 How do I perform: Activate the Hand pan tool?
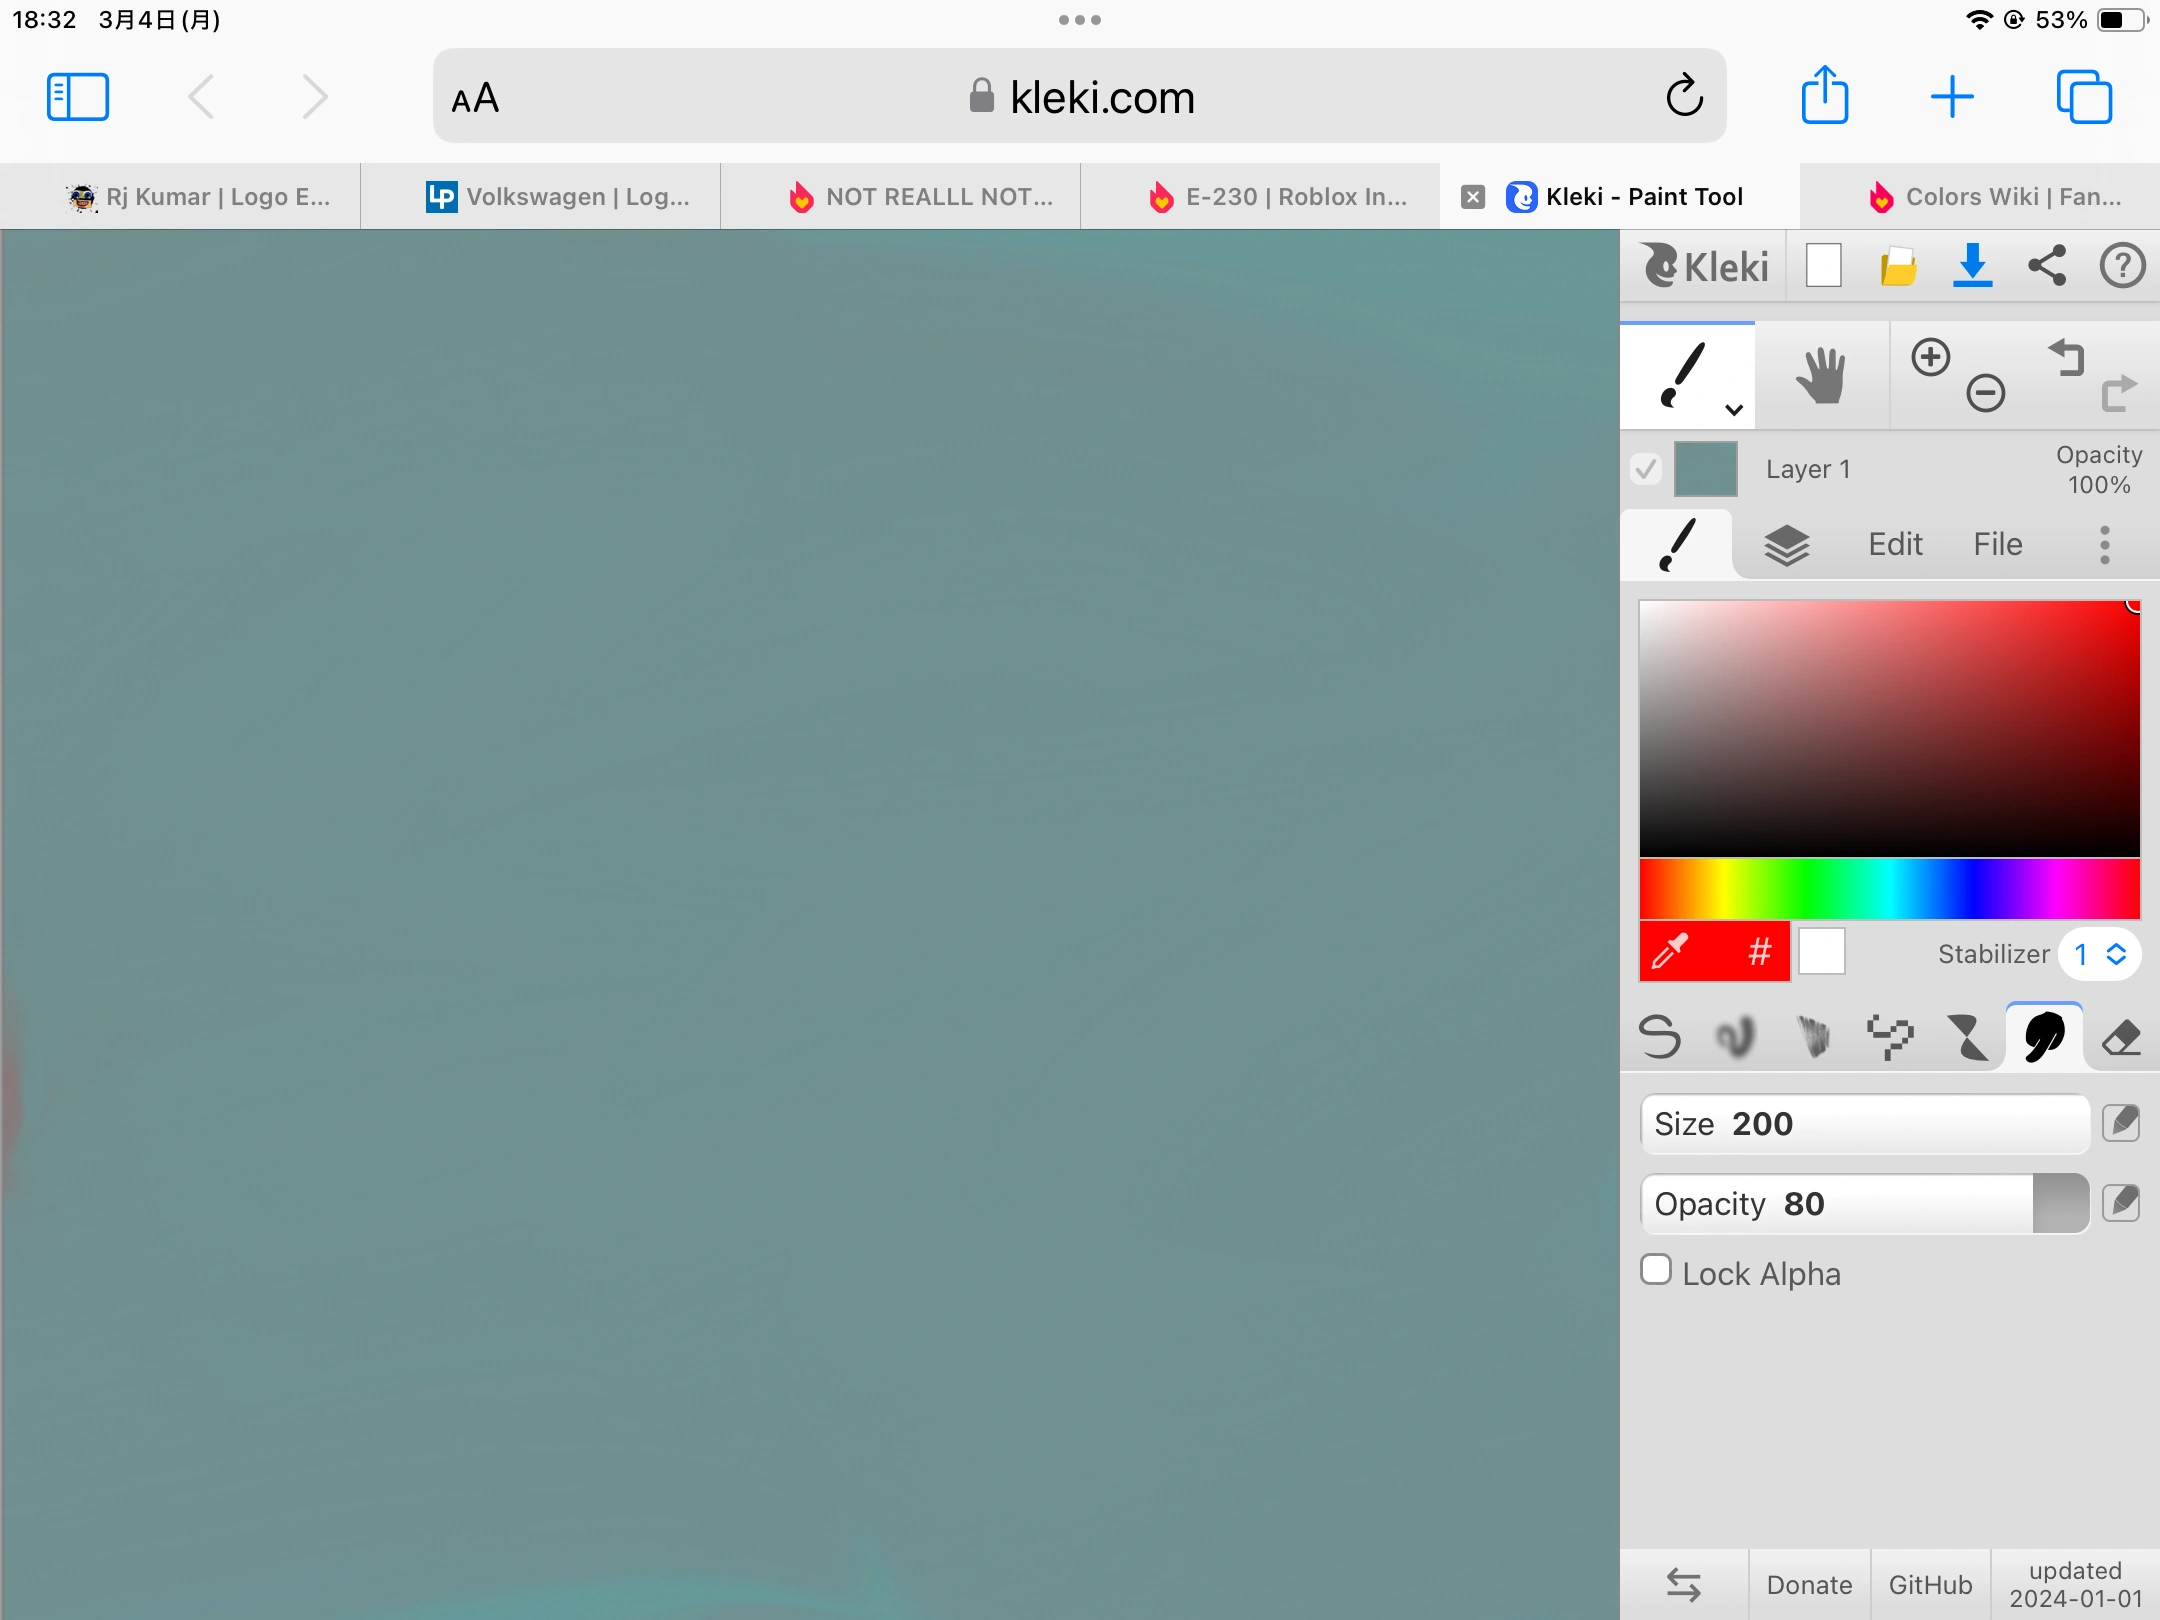click(1822, 373)
